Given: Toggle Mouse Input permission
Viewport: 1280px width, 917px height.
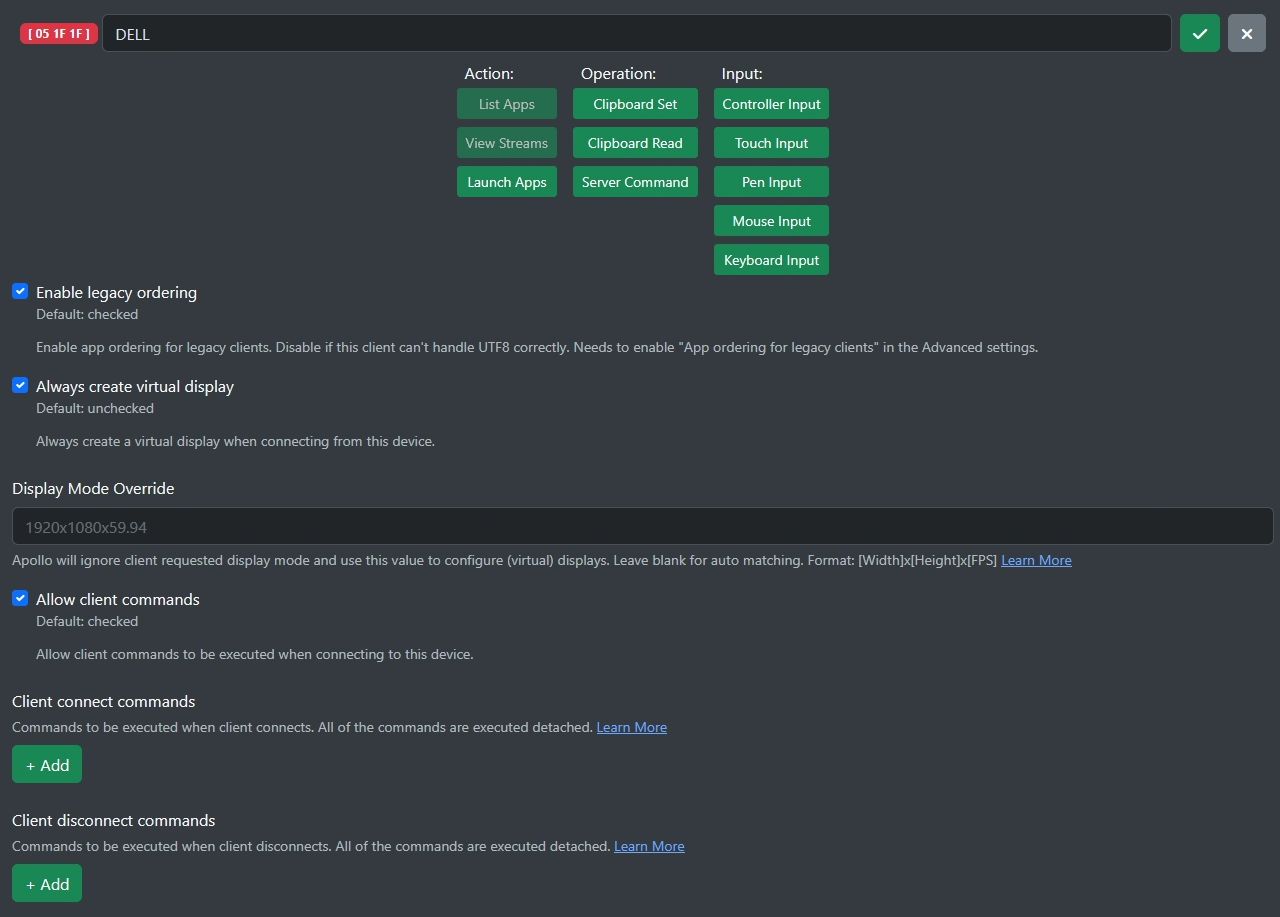Looking at the screenshot, I should click(771, 221).
